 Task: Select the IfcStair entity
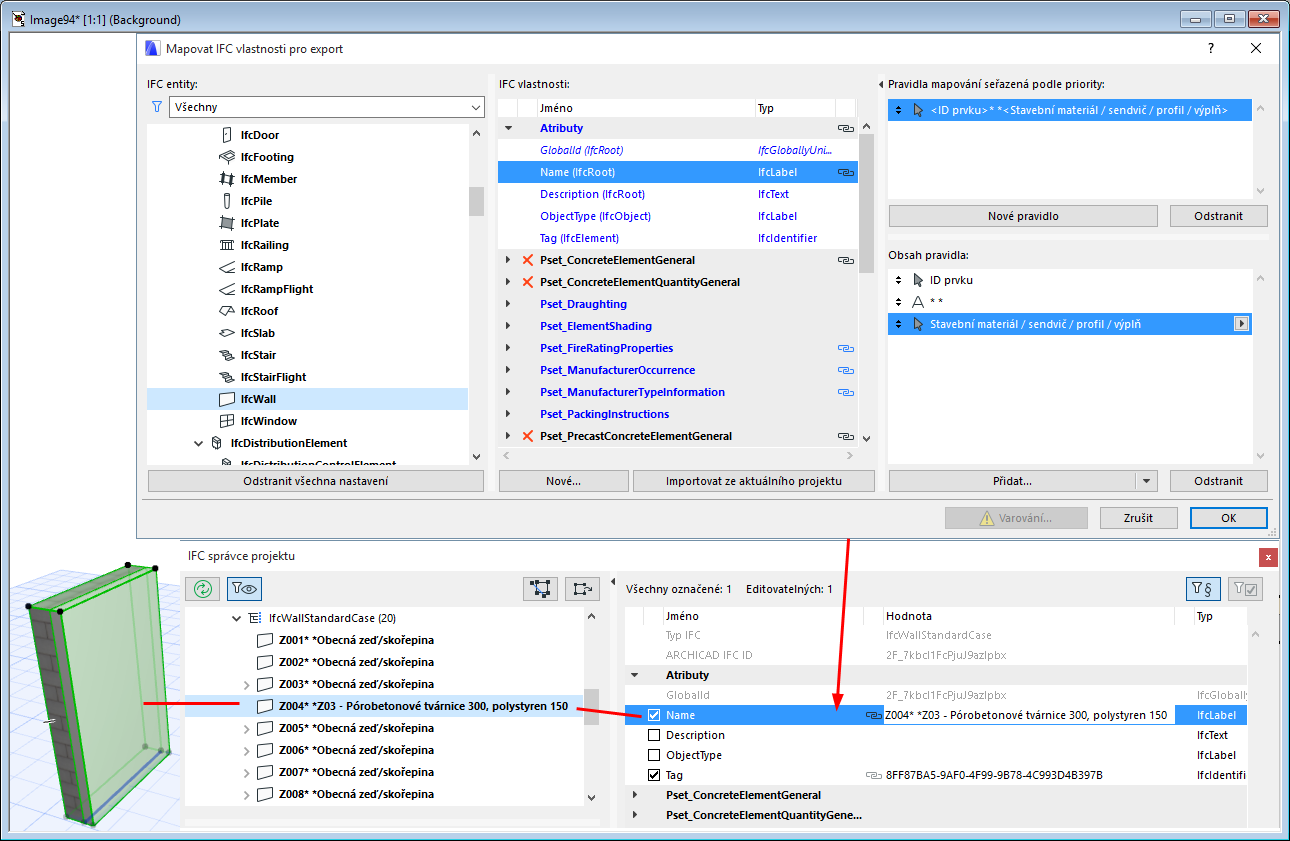(x=307, y=355)
